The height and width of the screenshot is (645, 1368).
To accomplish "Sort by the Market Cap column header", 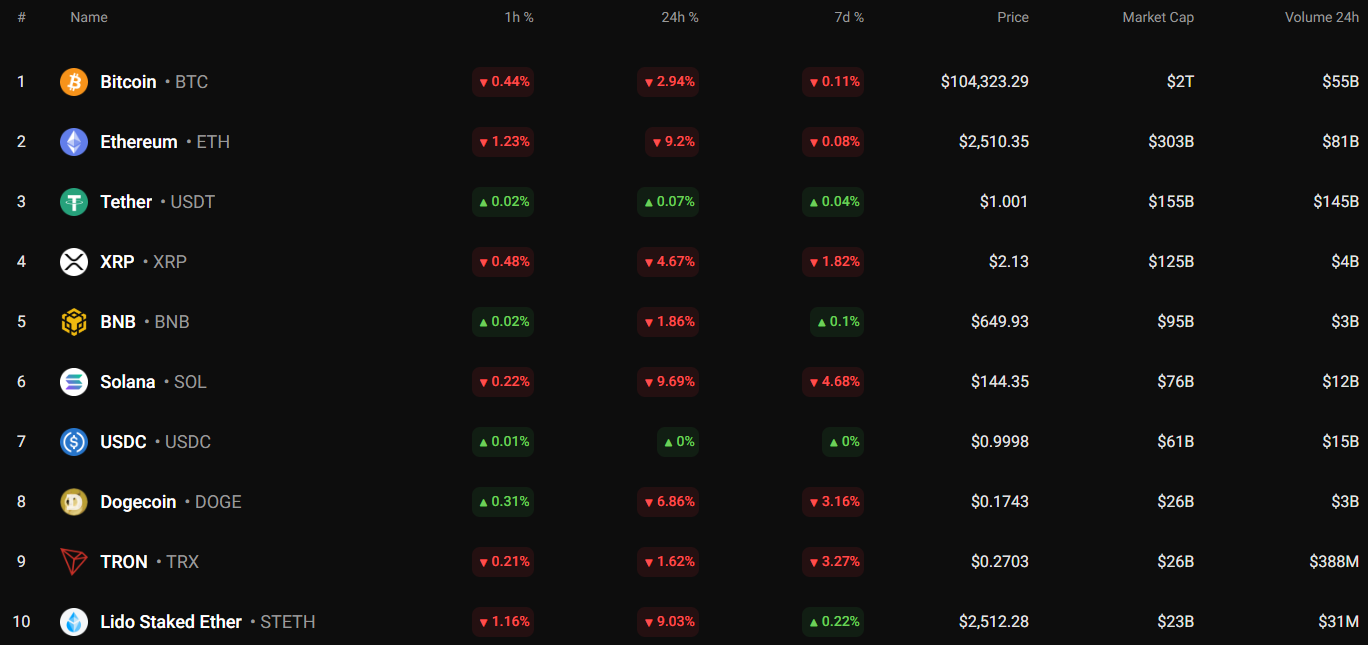I will (x=1157, y=17).
